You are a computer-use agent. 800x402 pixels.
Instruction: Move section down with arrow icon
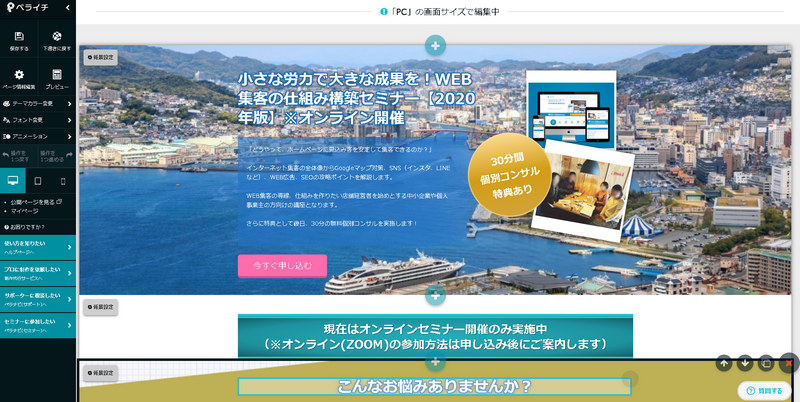[745, 363]
